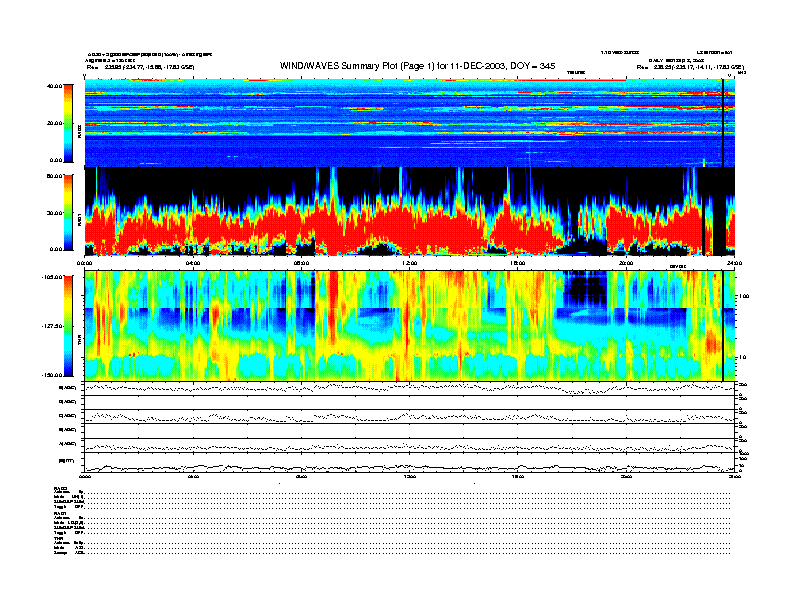Viewport: 792px width, 612px height.
Task: Click the 24:00 tick label under RAD1 panel
Action: point(734,263)
